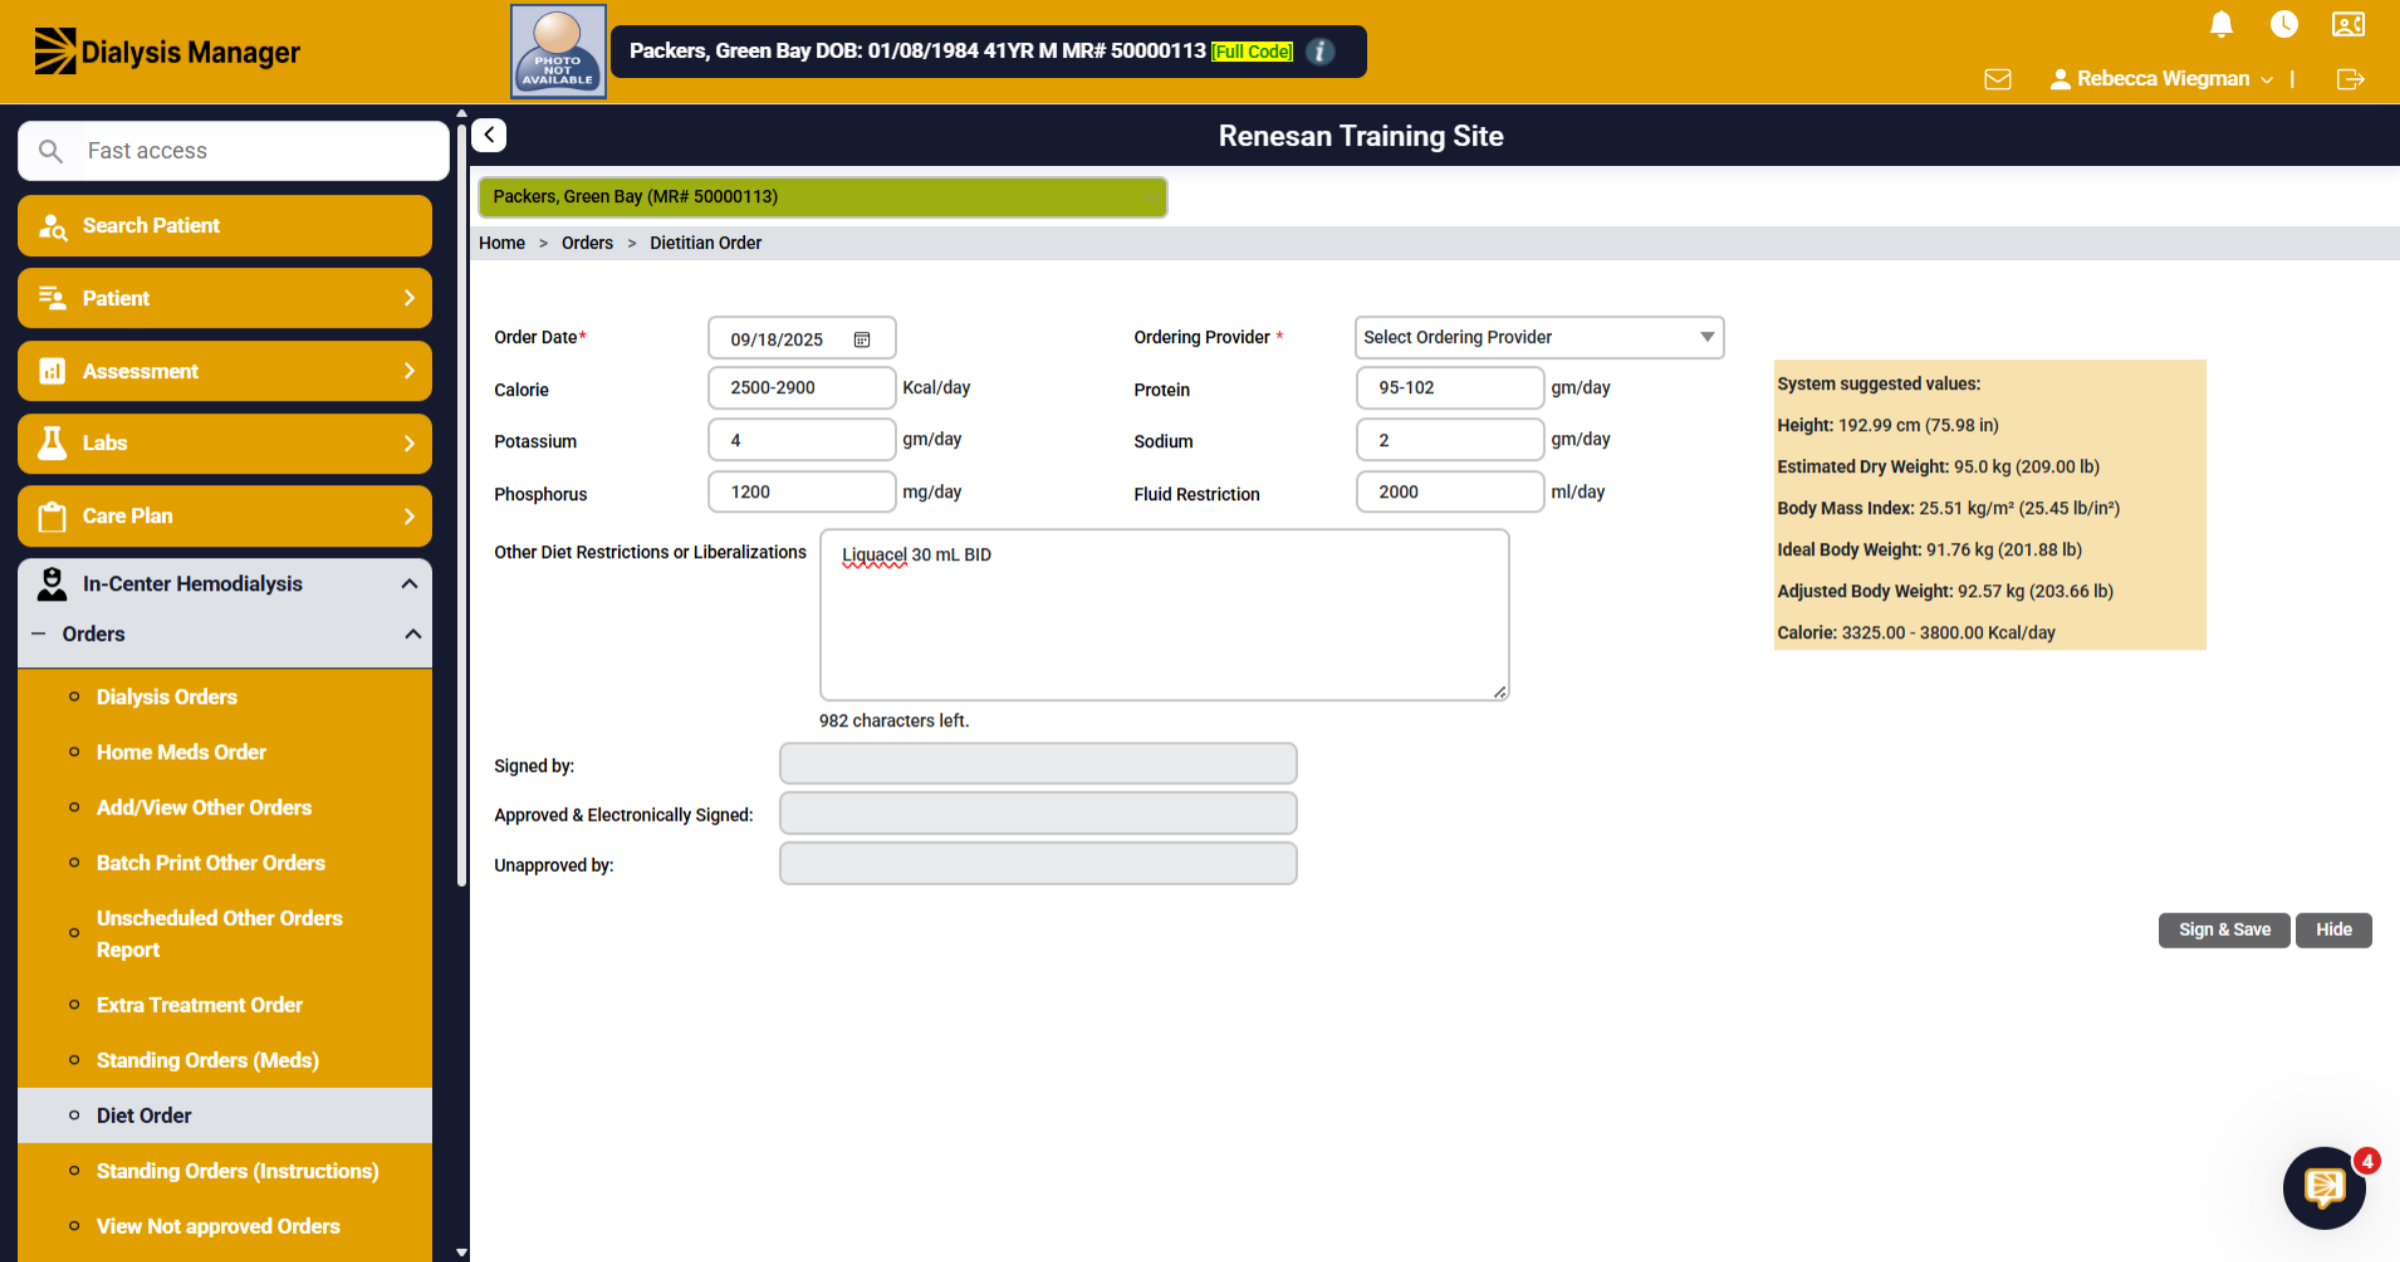Go to Home breadcrumb link
This screenshot has width=2400, height=1262.
coord(501,243)
